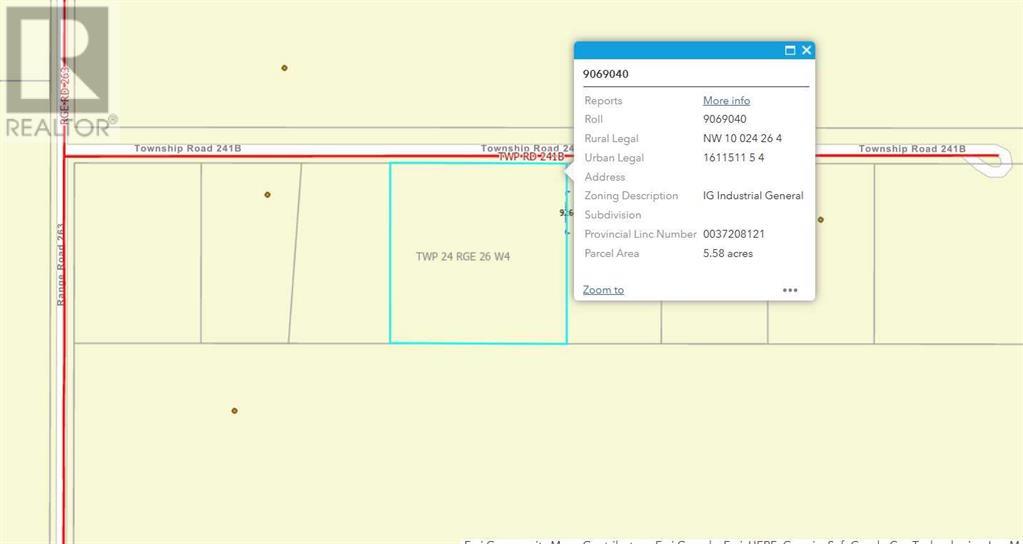
Task: Click the Zoom to link
Action: point(603,290)
